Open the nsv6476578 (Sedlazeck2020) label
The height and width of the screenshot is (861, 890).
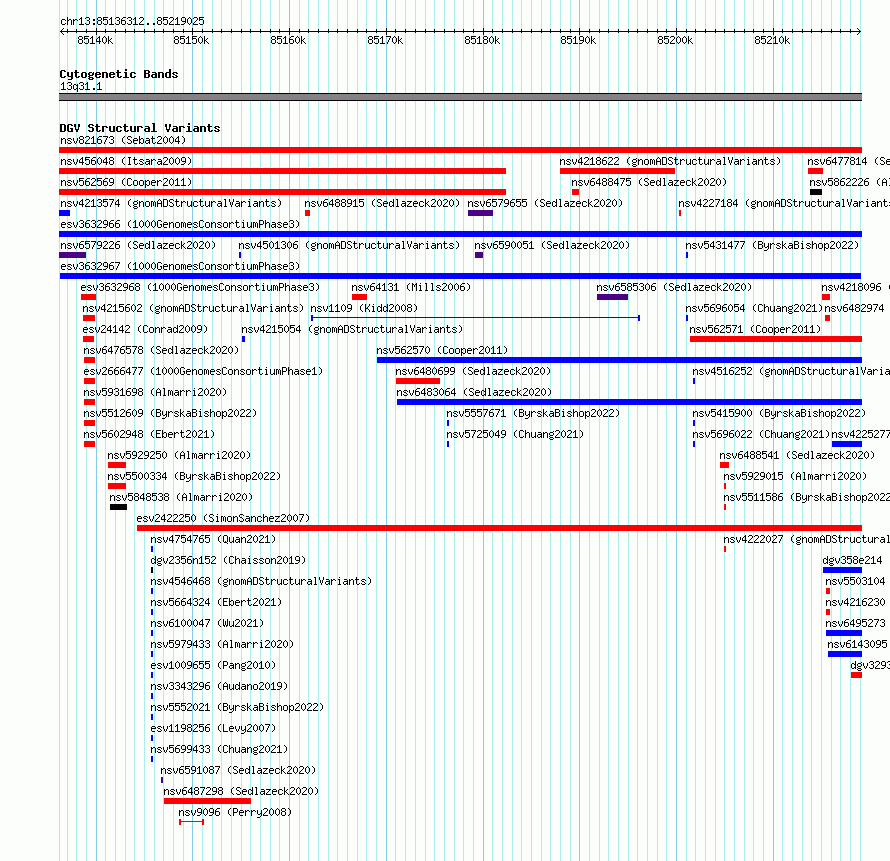tap(161, 350)
